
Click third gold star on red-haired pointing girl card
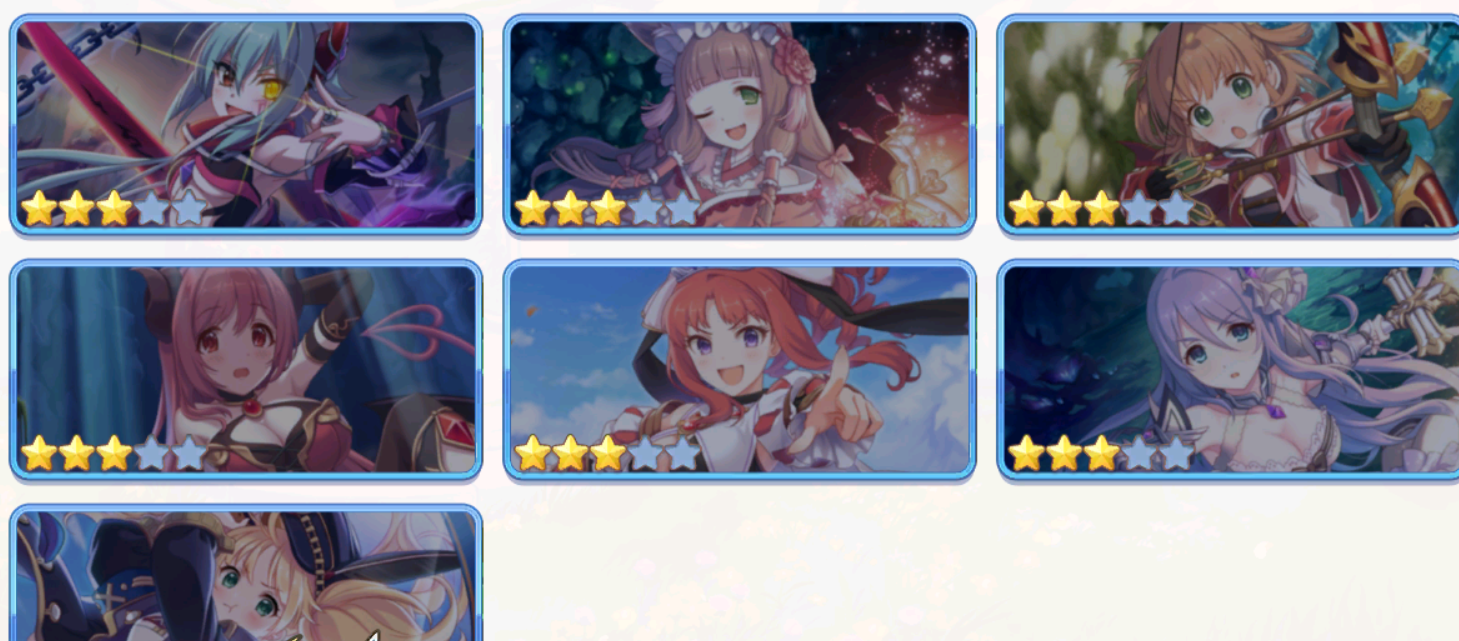click(607, 453)
